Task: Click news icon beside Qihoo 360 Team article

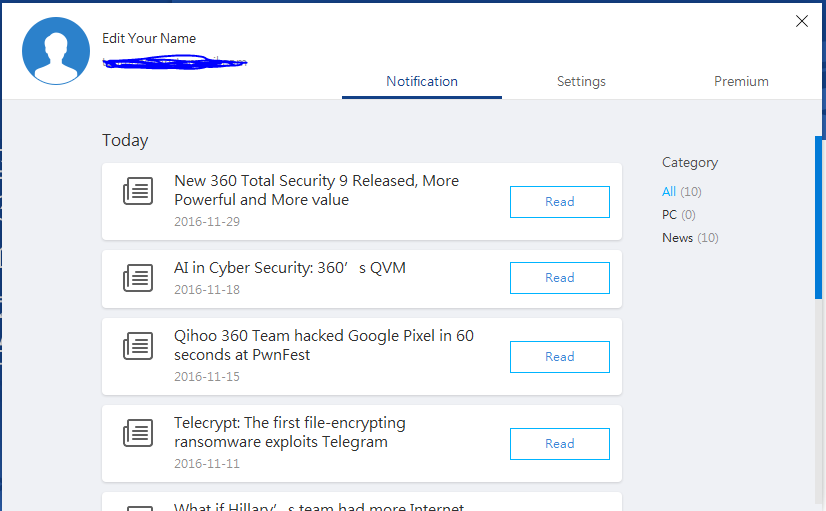Action: pyautogui.click(x=138, y=346)
